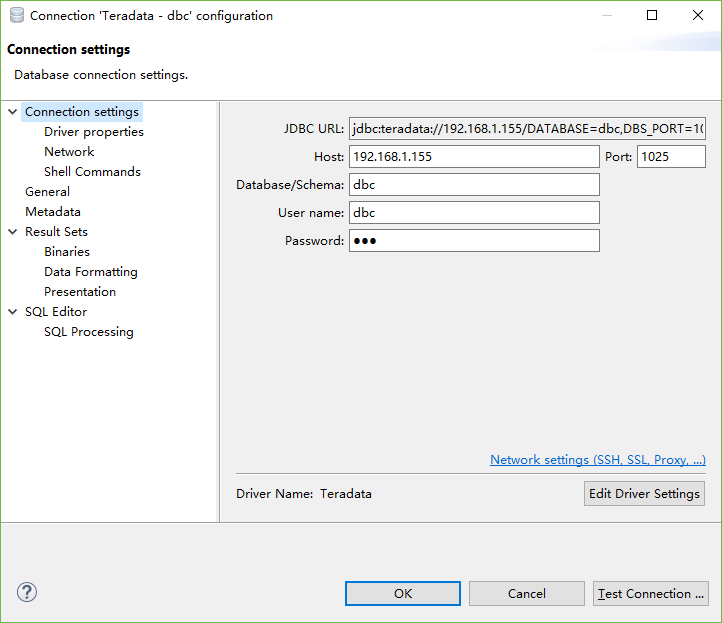722x623 pixels.
Task: Click the Host input field
Action: 474,157
